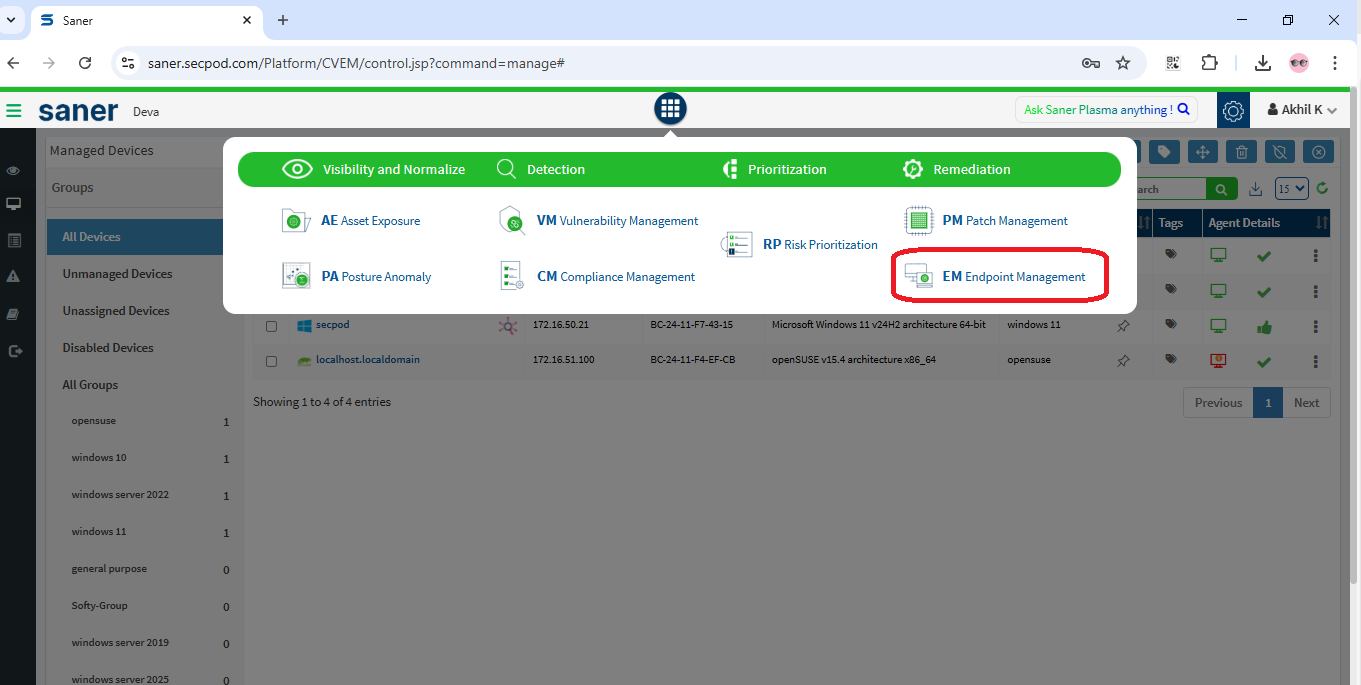
Task: Open the book icon in sidebar
Action: tap(14, 314)
